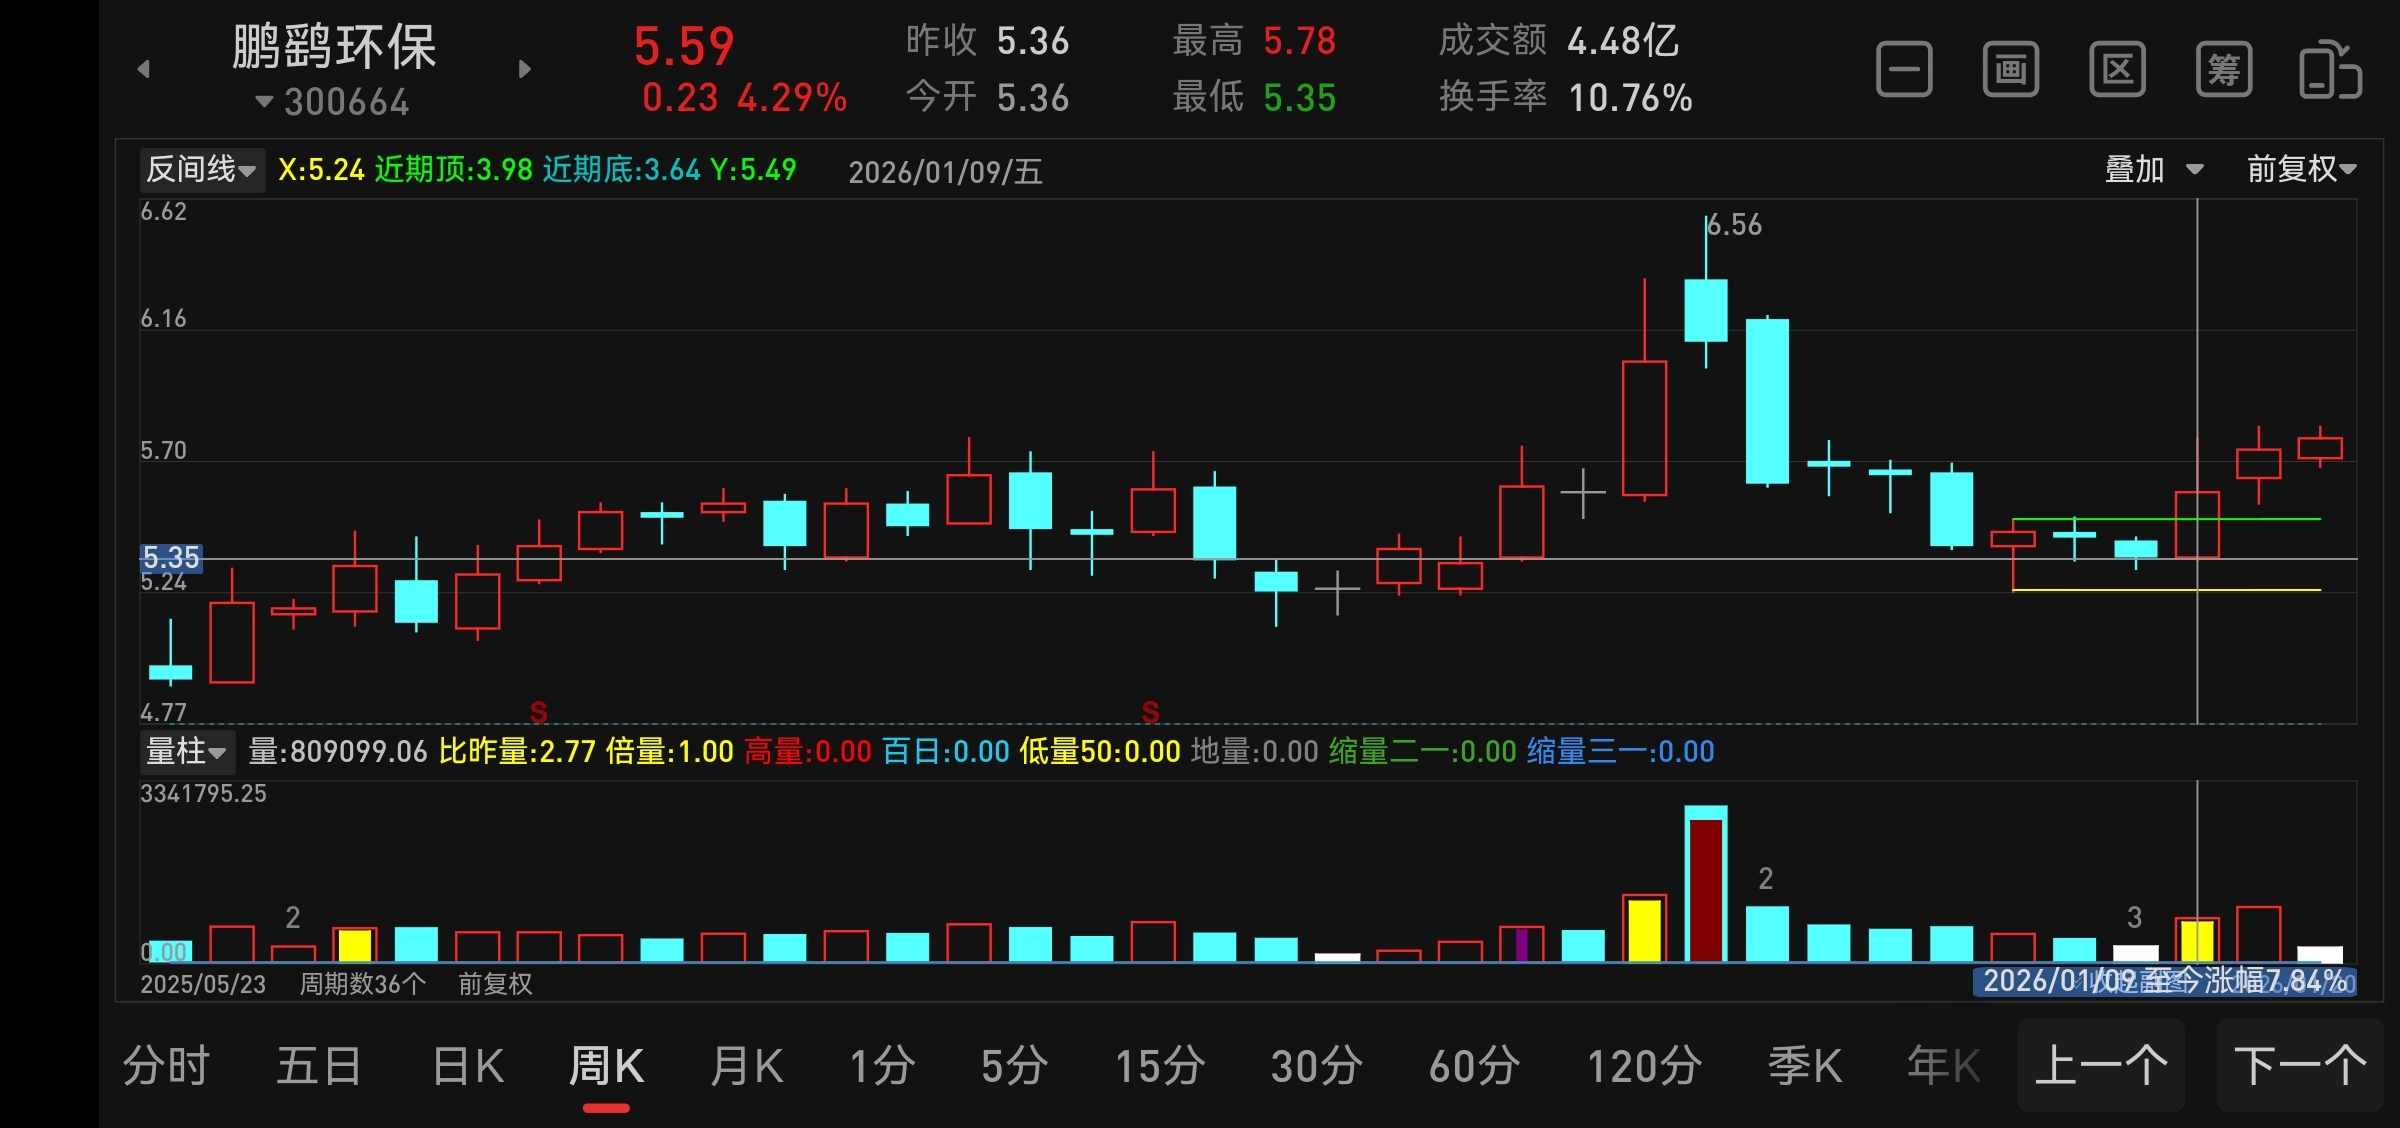Click first red S signal marker
Screen dimensions: 2400x1128
click(x=538, y=712)
